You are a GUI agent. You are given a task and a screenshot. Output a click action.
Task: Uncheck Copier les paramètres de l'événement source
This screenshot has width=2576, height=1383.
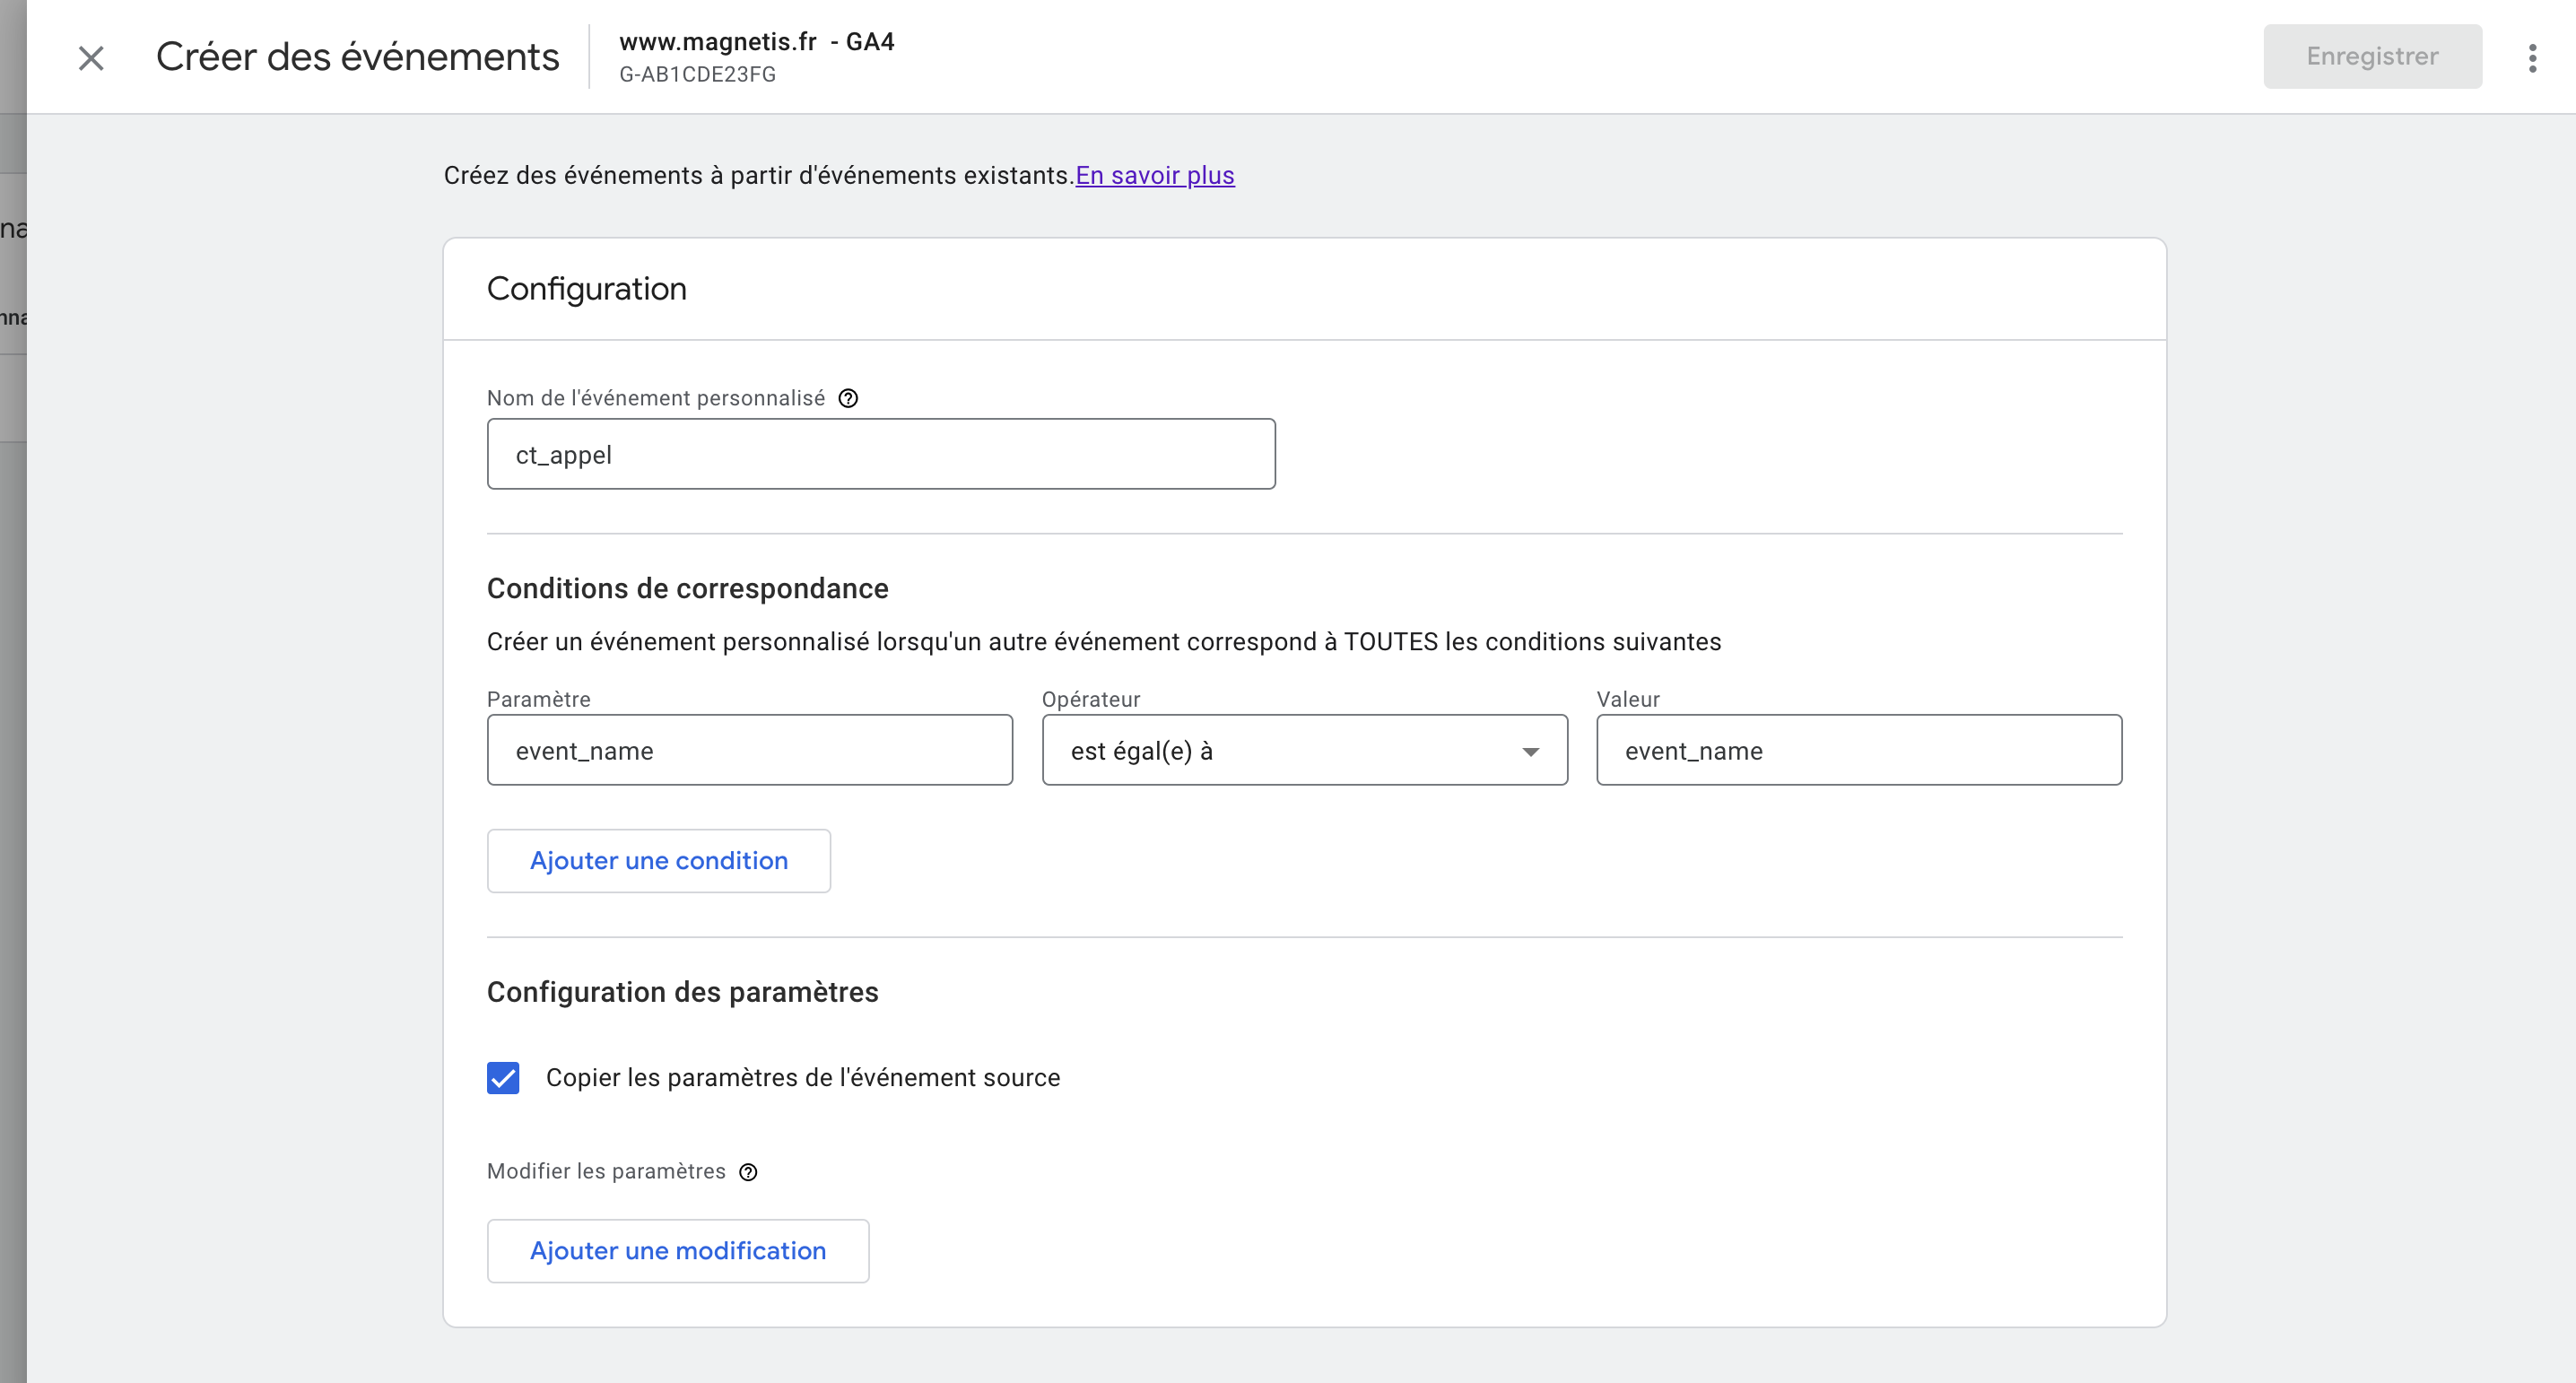point(503,1078)
